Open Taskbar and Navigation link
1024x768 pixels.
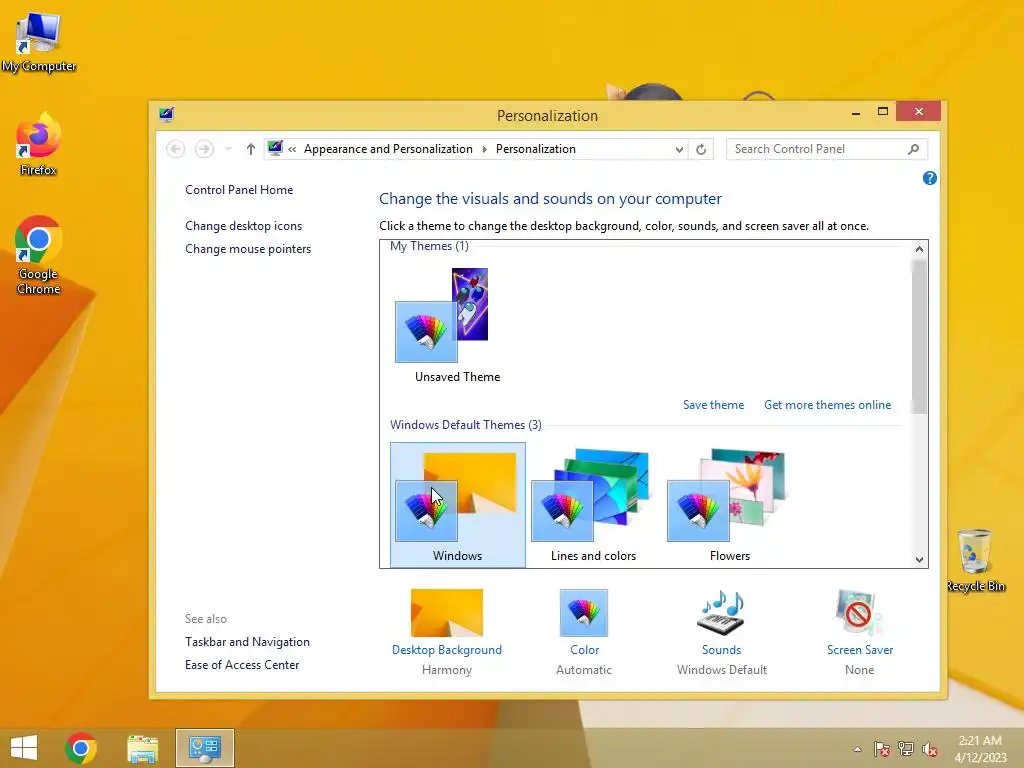point(248,642)
